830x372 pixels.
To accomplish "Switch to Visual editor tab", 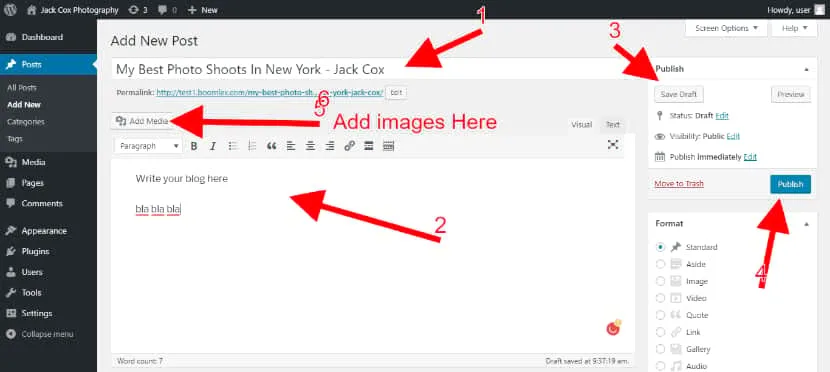I will (x=581, y=125).
